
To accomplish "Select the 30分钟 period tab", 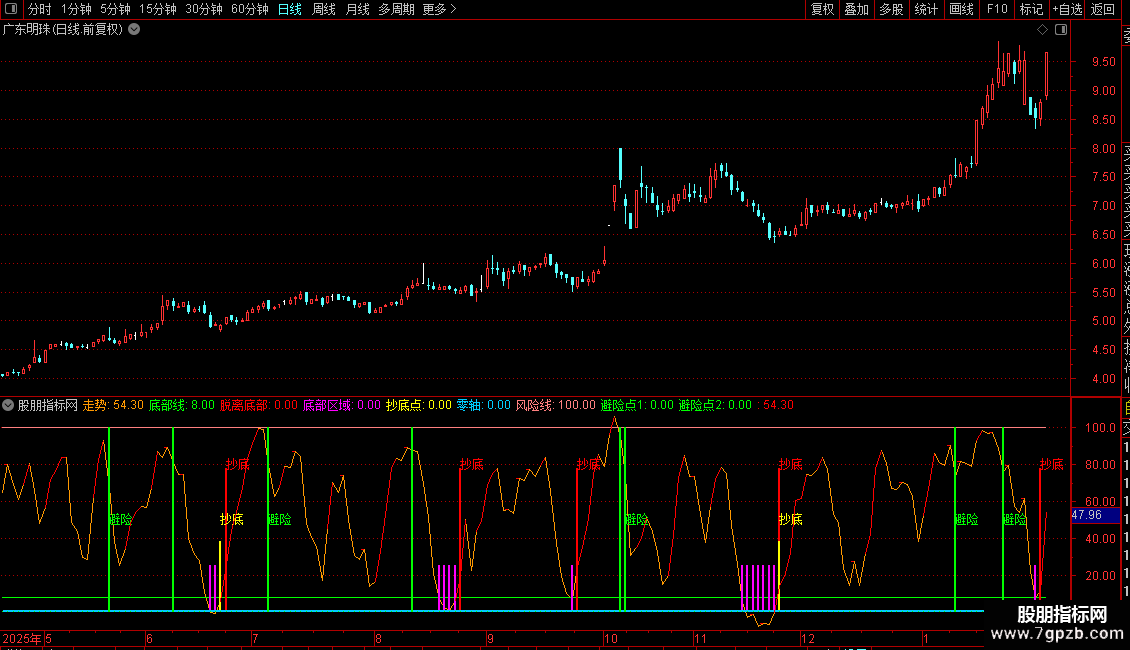I will [x=204, y=9].
